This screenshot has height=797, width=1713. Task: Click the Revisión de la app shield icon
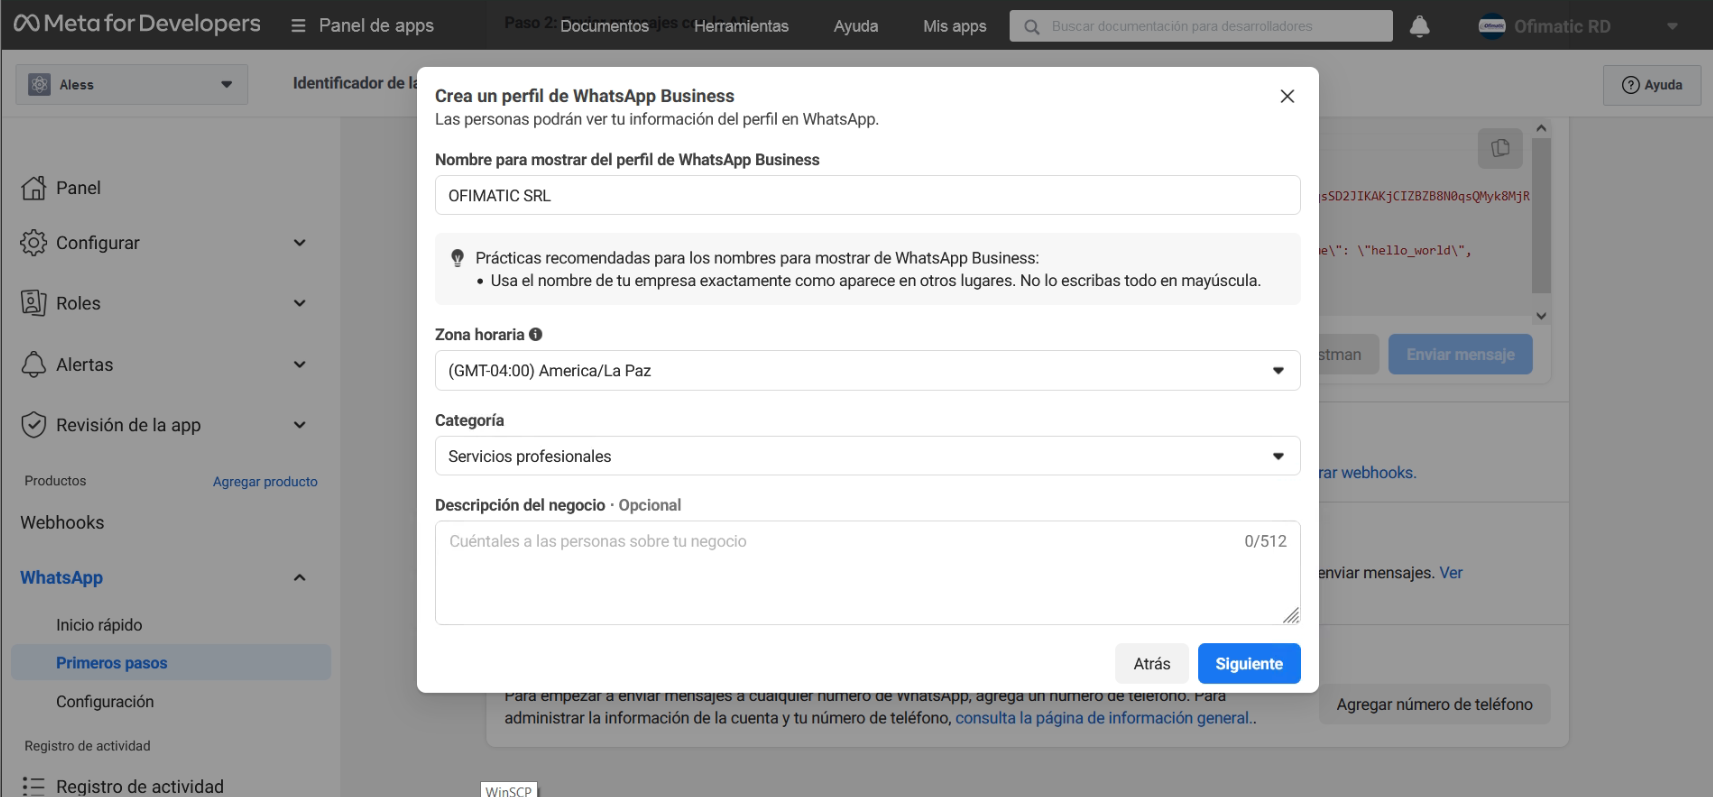pyautogui.click(x=34, y=425)
